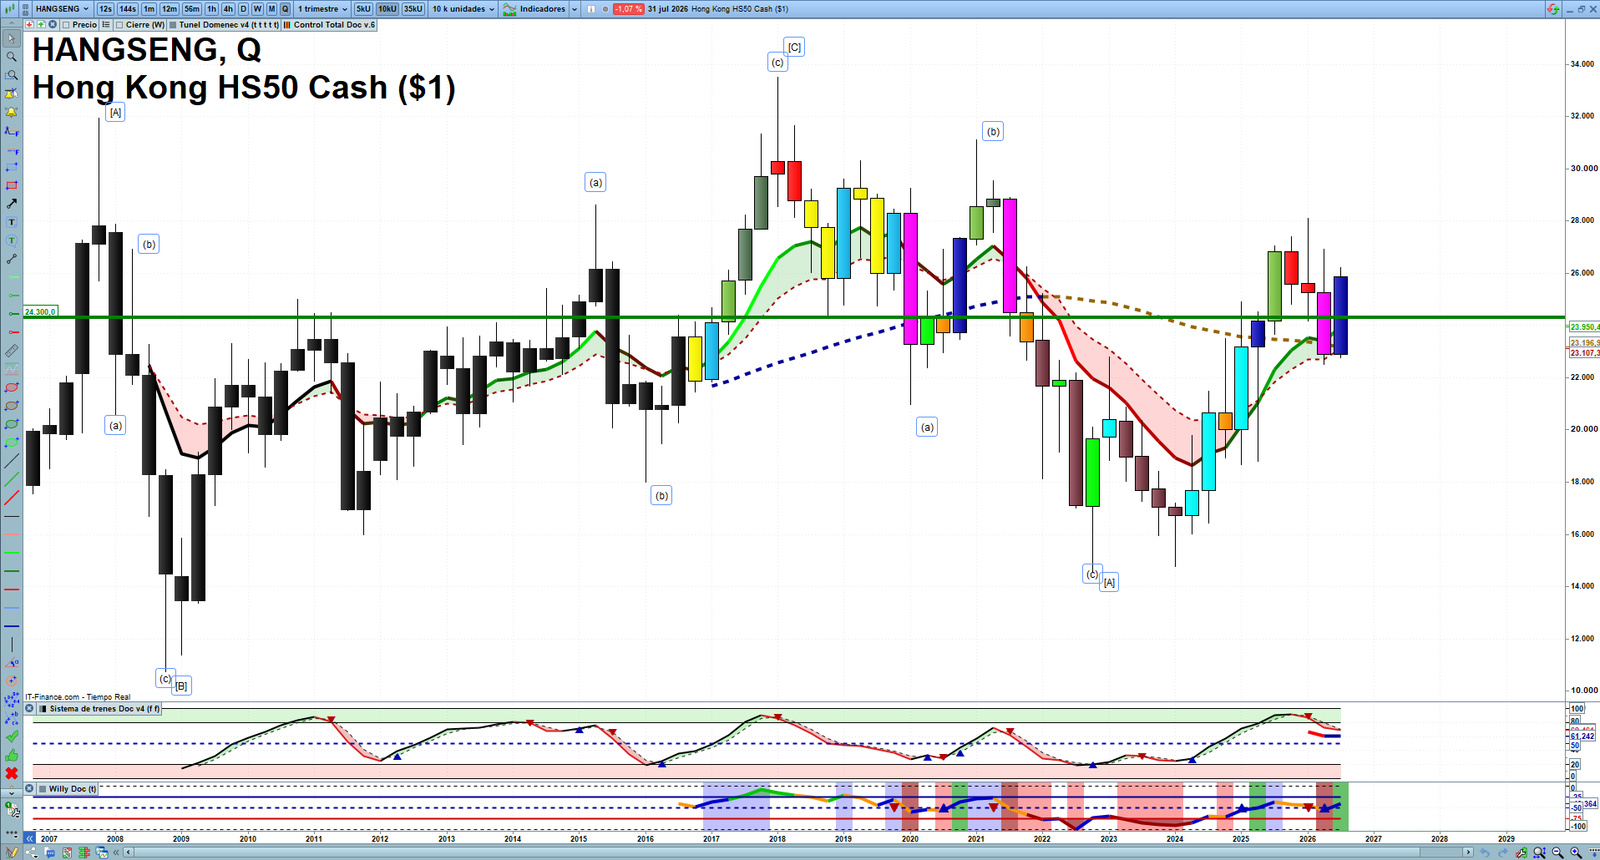Toggle the 35kU units button
This screenshot has height=860, width=1600.
point(413,9)
